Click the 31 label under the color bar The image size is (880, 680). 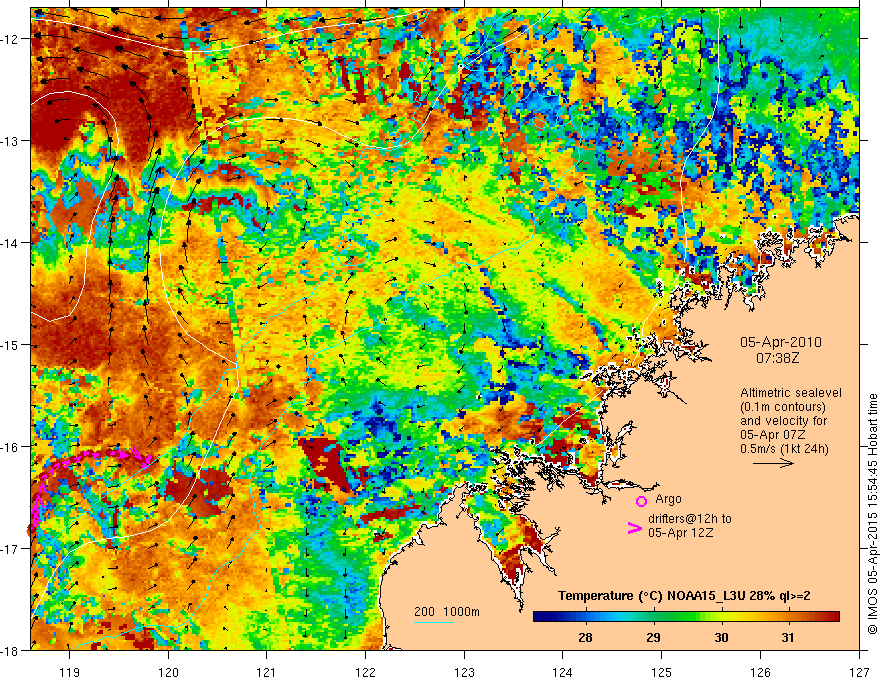(x=788, y=637)
